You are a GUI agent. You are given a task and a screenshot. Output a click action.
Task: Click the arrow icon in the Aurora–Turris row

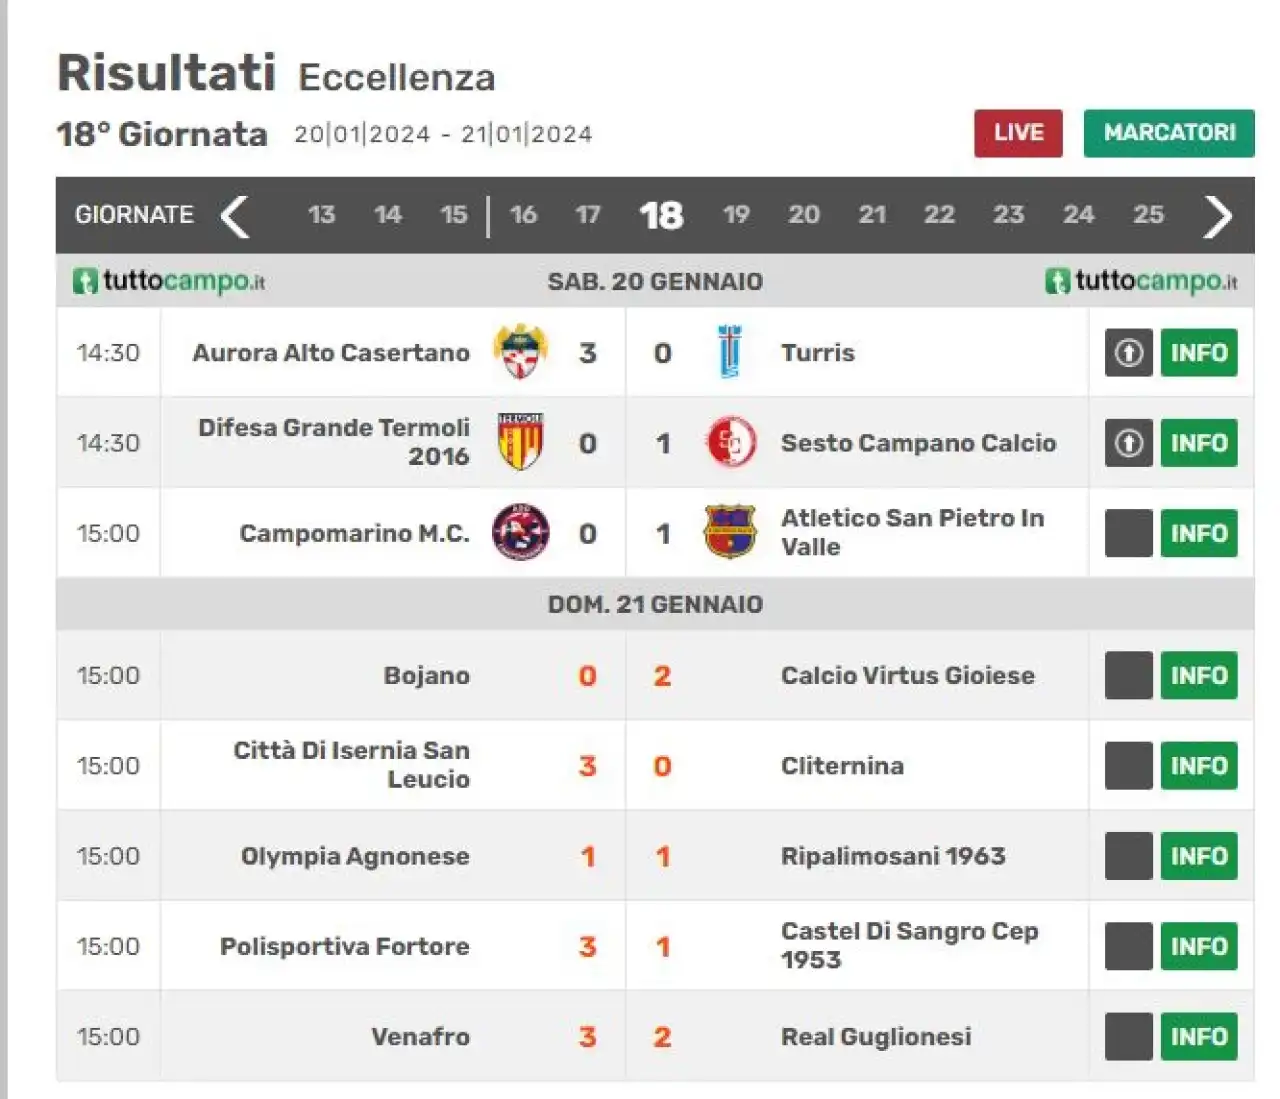[x=1129, y=353]
